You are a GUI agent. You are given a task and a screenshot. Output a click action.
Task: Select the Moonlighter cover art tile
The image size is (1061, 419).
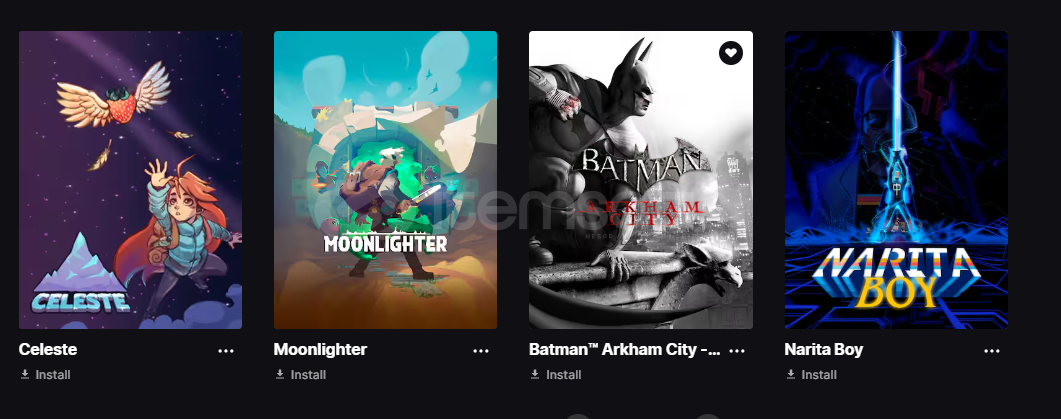385,180
